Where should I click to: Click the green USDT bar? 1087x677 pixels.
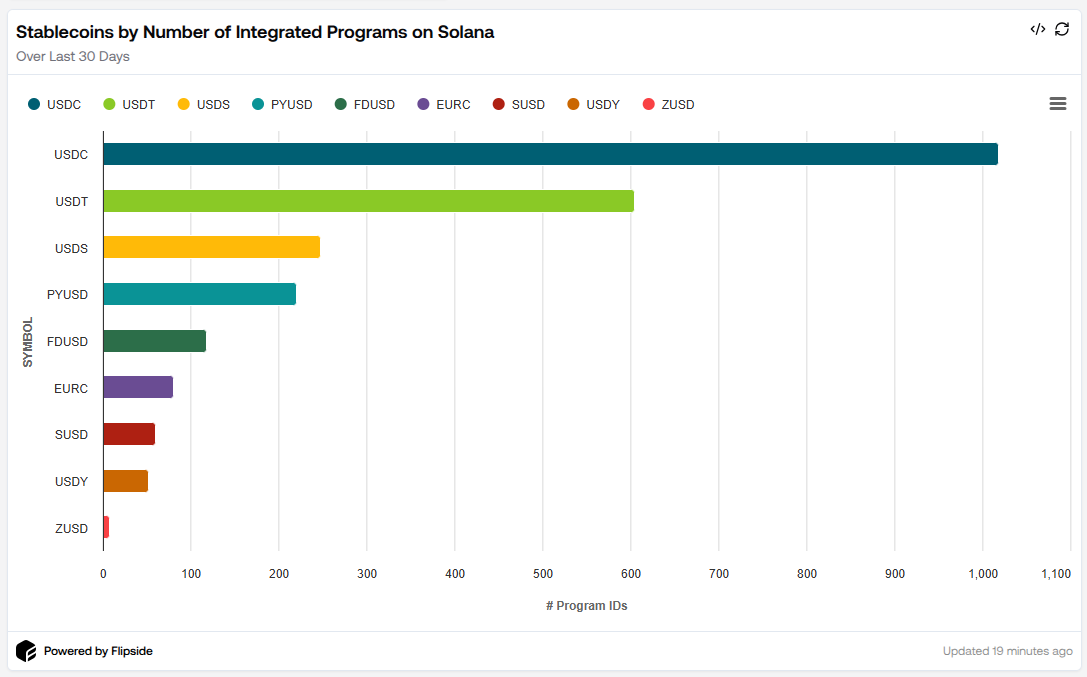coord(360,201)
